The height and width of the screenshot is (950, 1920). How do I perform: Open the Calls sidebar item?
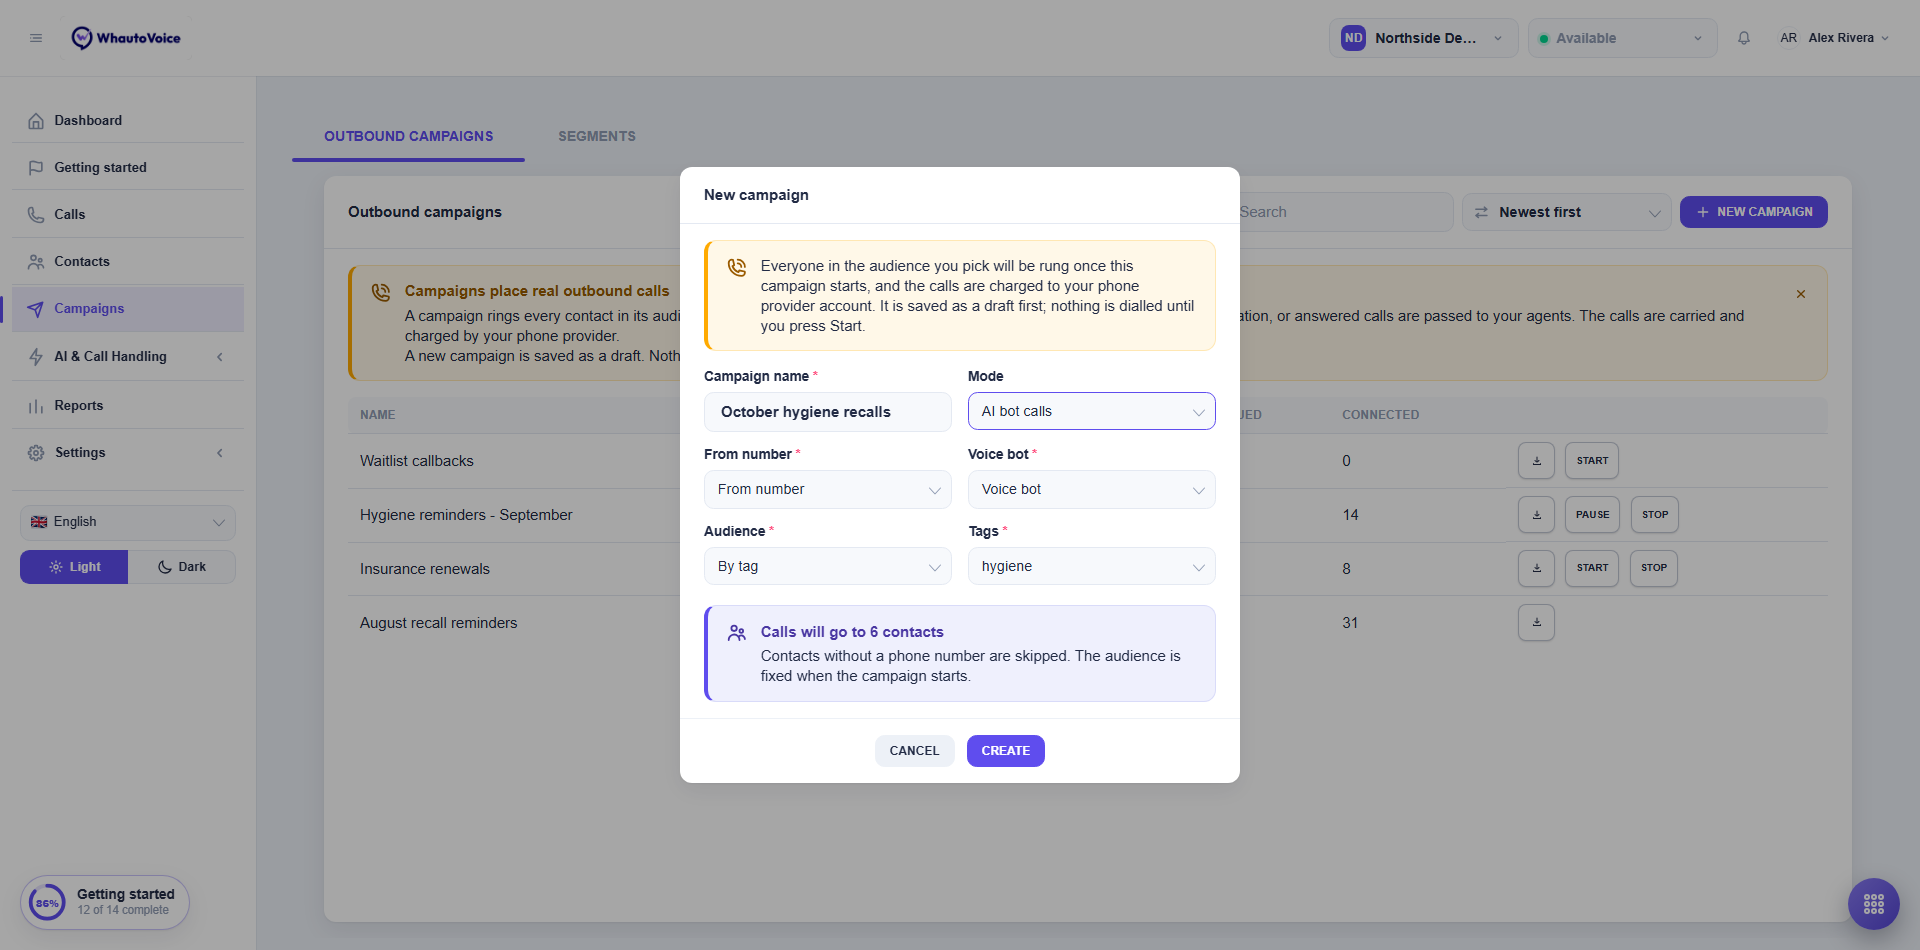128,214
